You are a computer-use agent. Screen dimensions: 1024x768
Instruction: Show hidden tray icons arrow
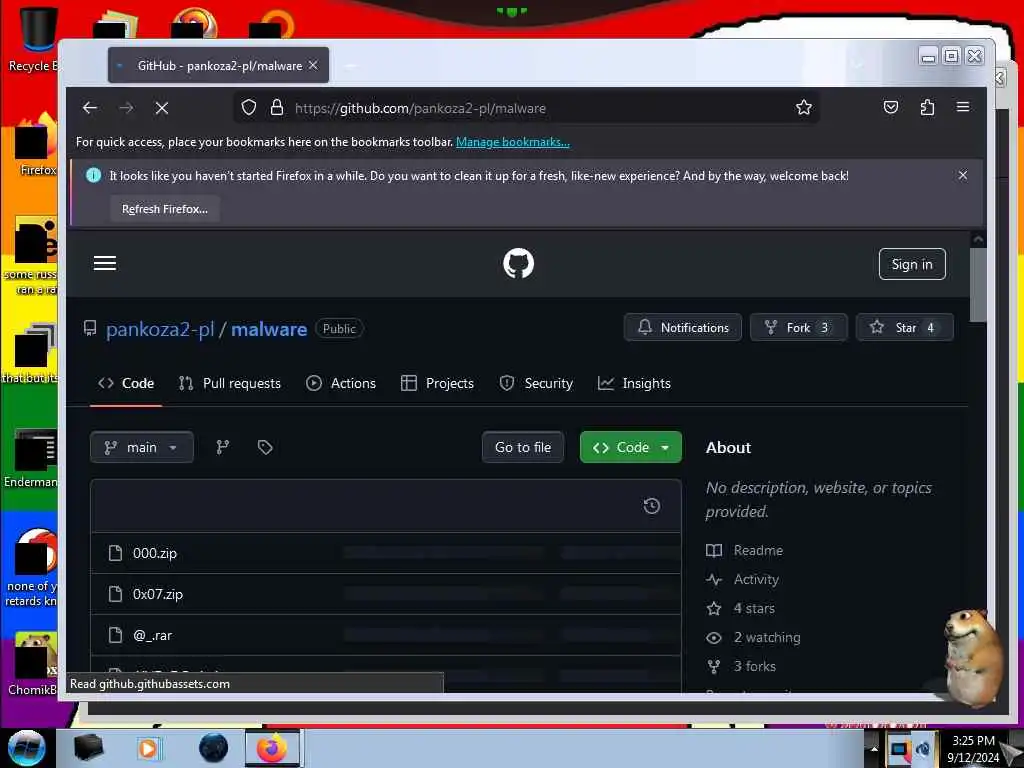(874, 748)
